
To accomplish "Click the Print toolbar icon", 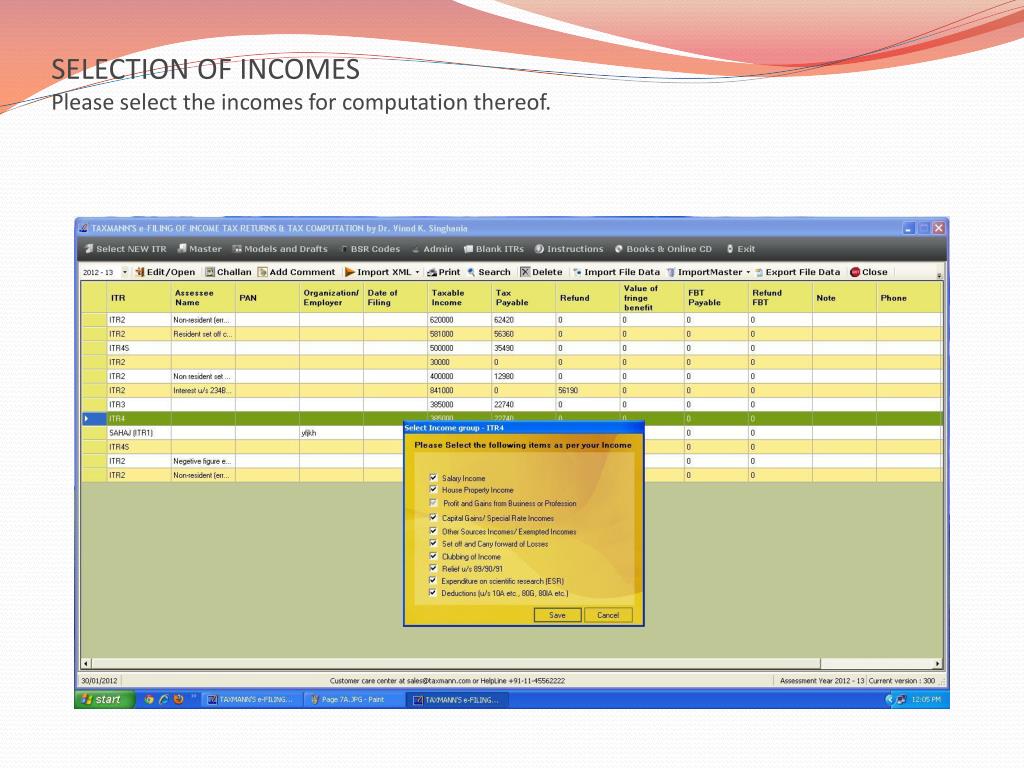I will pyautogui.click(x=432, y=272).
